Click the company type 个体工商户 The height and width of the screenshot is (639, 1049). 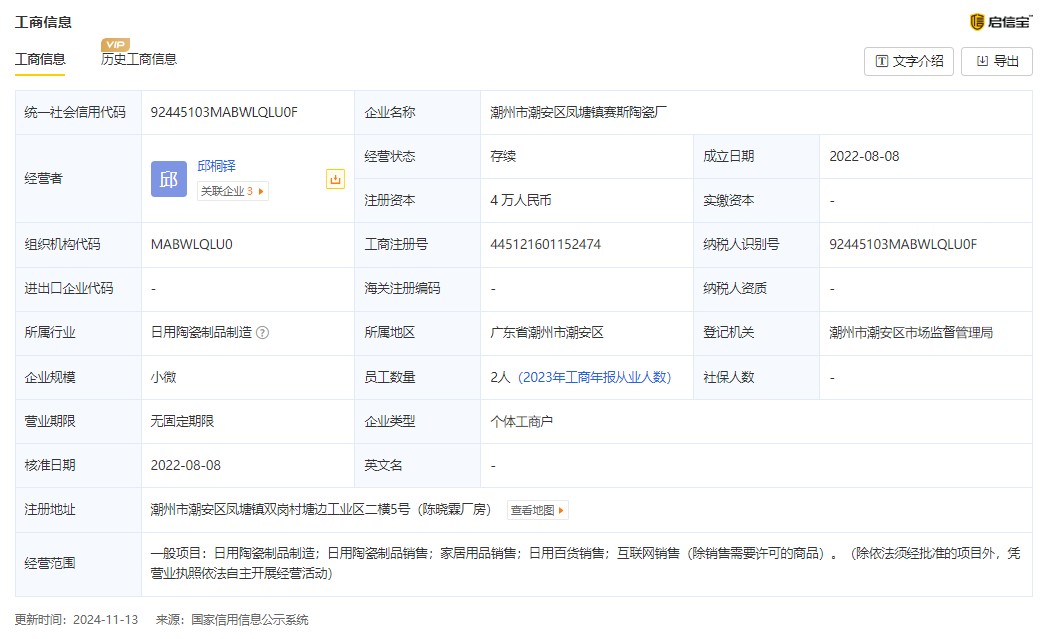tap(521, 422)
